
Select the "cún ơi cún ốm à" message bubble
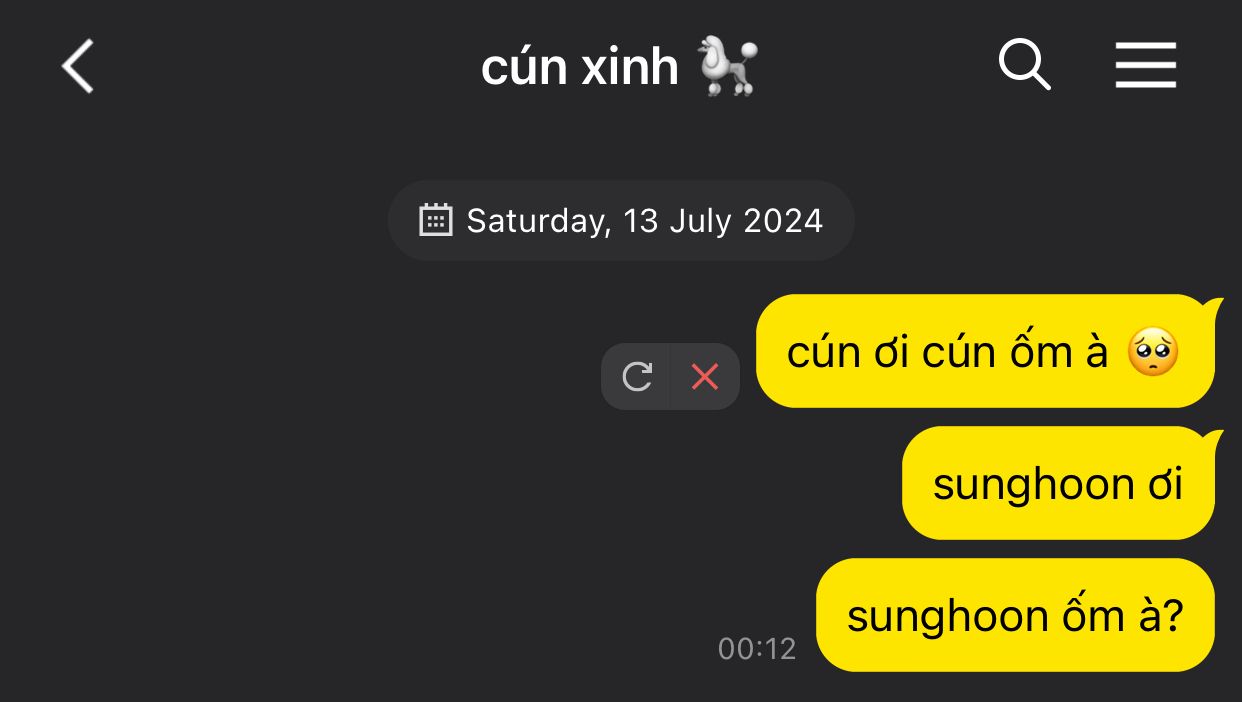coord(986,351)
